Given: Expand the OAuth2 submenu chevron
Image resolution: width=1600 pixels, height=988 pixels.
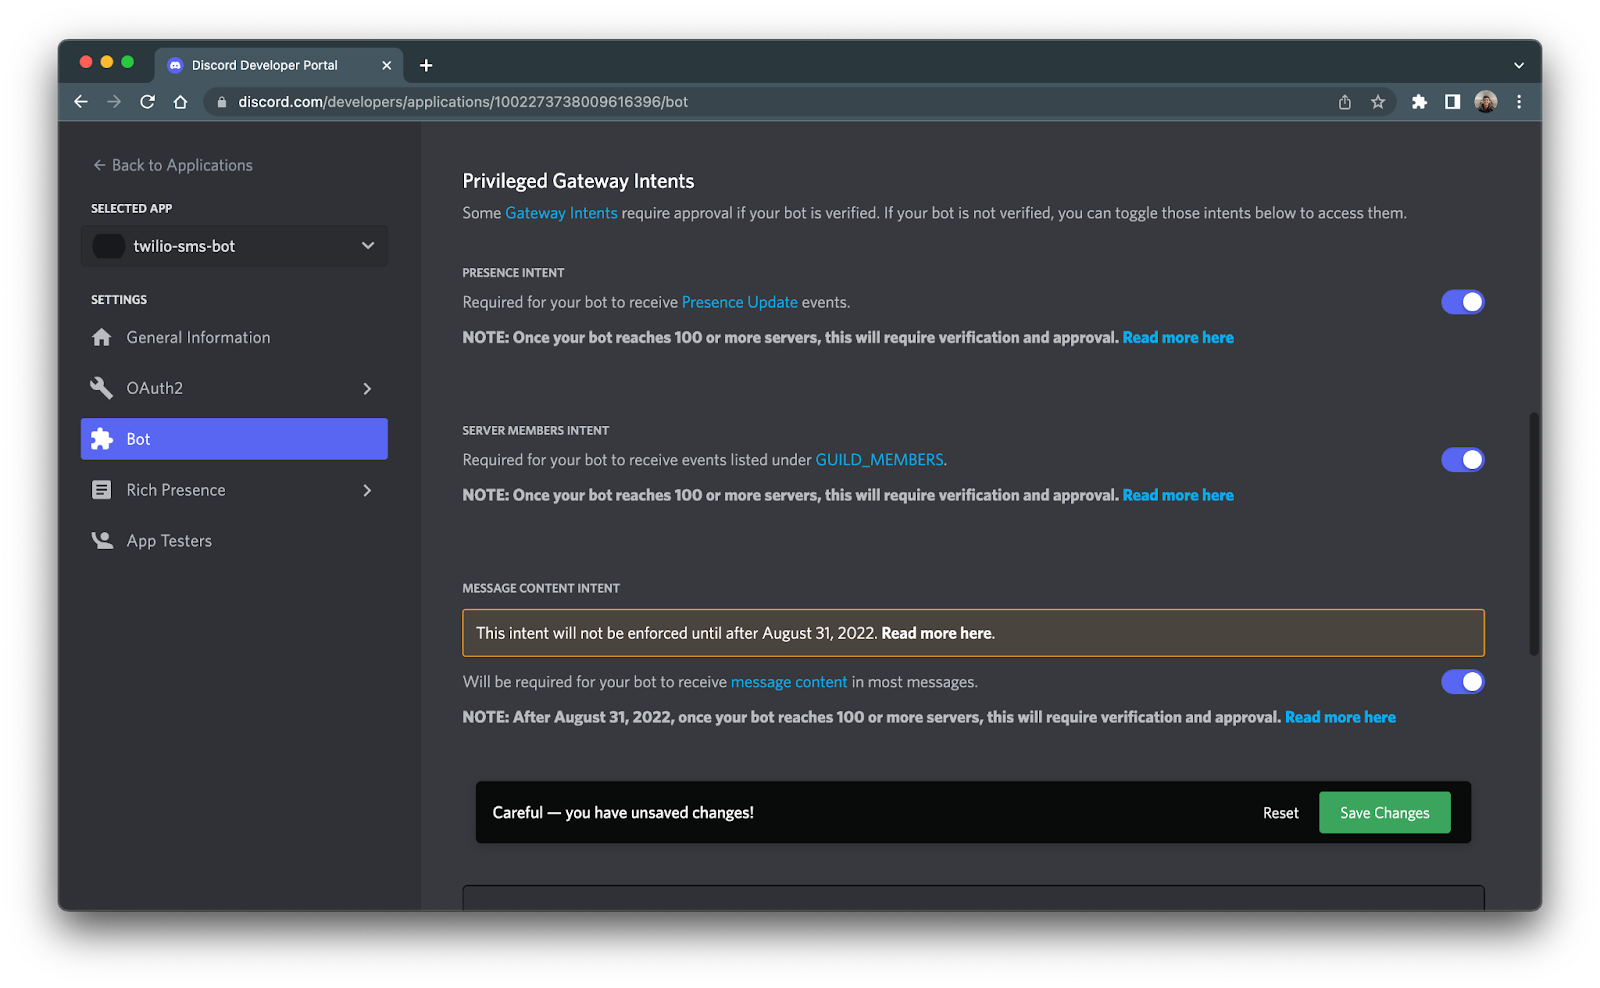Looking at the screenshot, I should tap(367, 388).
